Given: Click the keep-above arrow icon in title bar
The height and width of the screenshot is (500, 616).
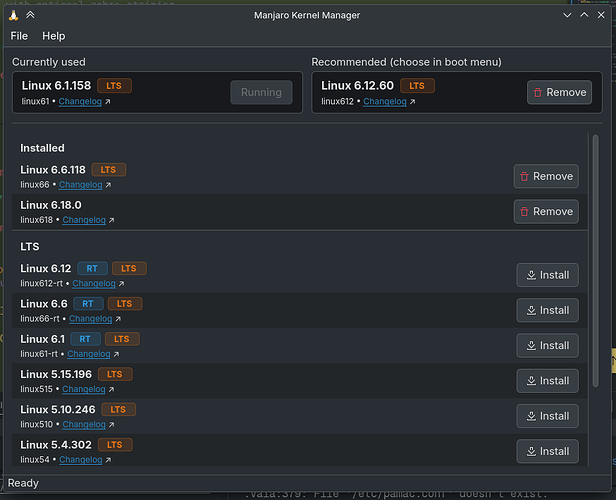Looking at the screenshot, I should pyautogui.click(x=30, y=14).
